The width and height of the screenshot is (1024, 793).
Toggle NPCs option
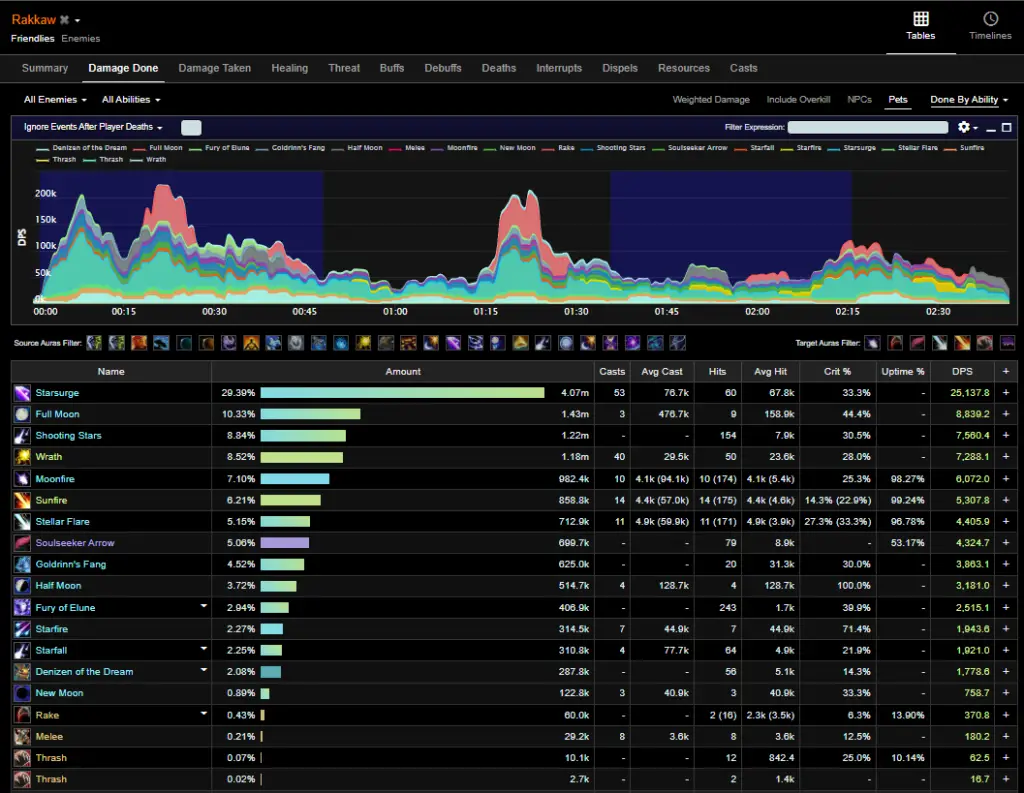pos(859,99)
